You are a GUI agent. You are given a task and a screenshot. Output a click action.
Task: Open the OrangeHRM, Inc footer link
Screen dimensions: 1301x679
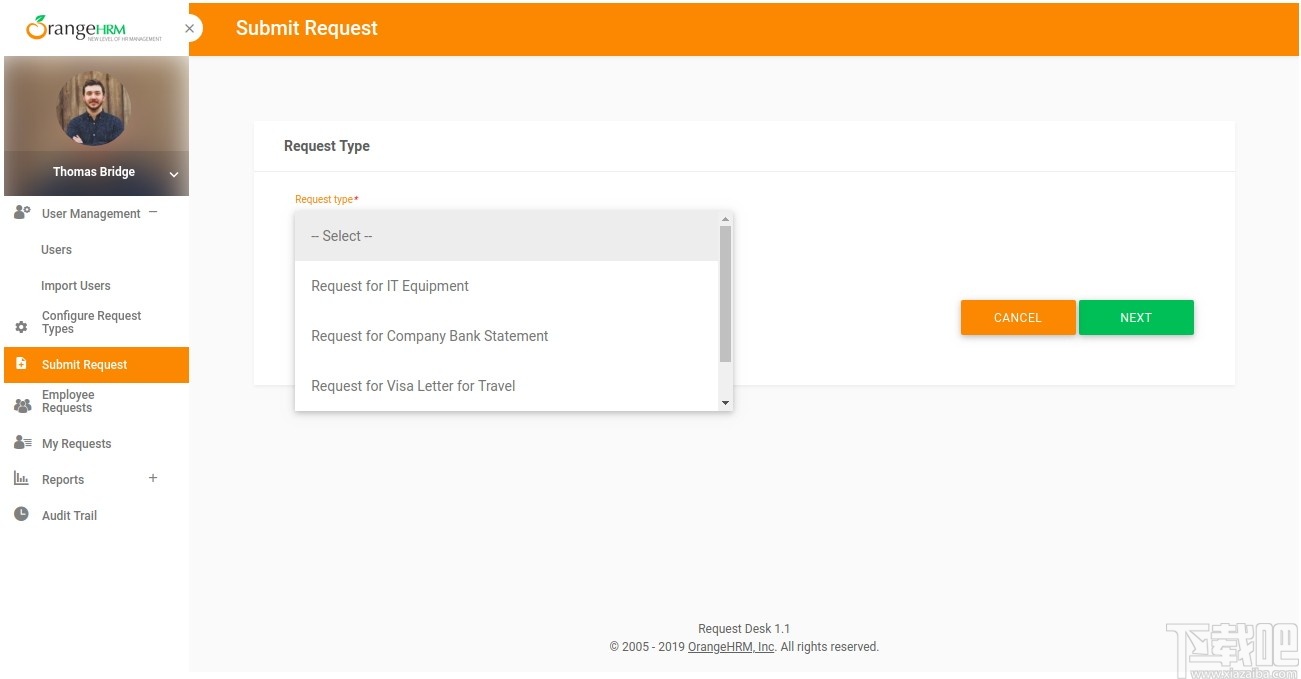coord(731,647)
